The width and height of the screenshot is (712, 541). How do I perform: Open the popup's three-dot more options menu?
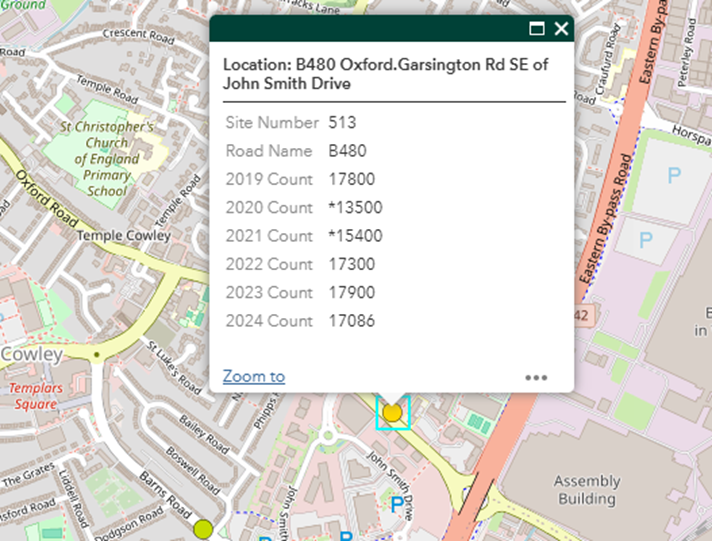point(536,377)
